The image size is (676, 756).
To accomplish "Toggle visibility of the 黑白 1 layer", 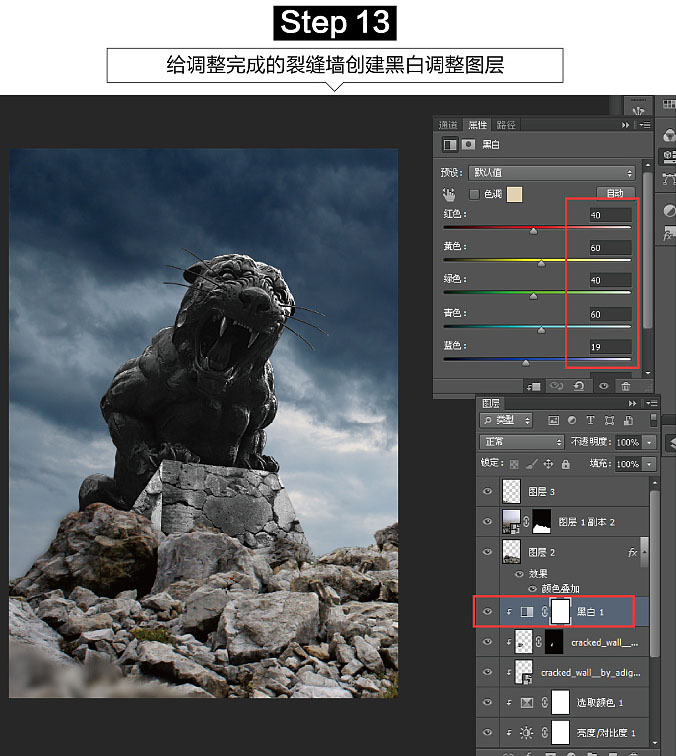I will click(x=487, y=611).
